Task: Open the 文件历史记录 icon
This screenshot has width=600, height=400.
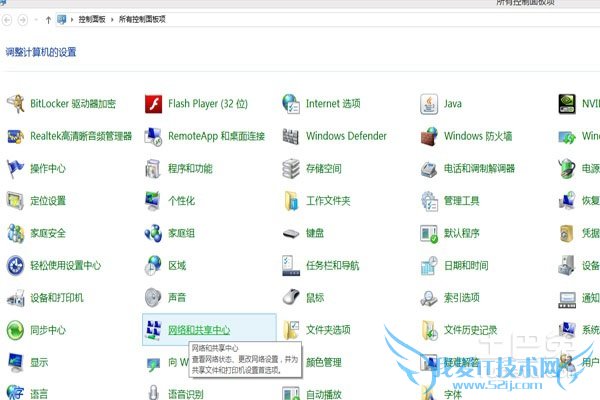Action: point(430,330)
